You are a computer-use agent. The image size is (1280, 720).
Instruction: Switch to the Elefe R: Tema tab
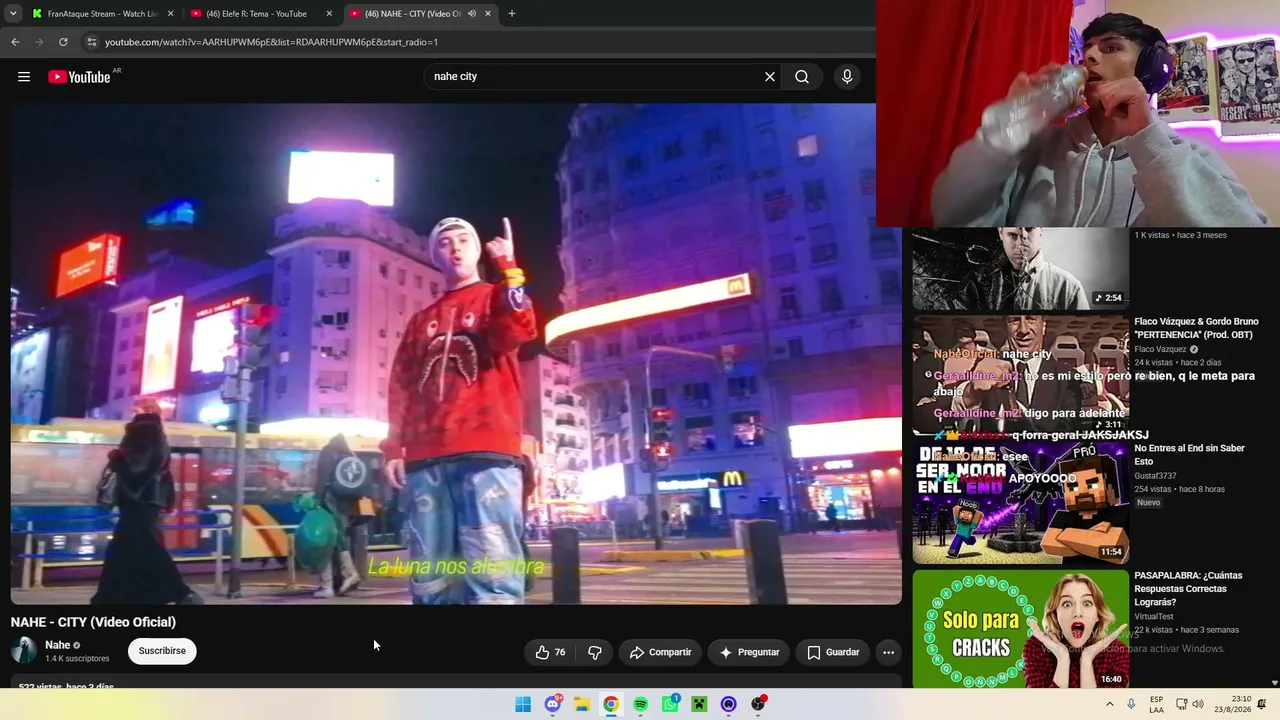[262, 14]
